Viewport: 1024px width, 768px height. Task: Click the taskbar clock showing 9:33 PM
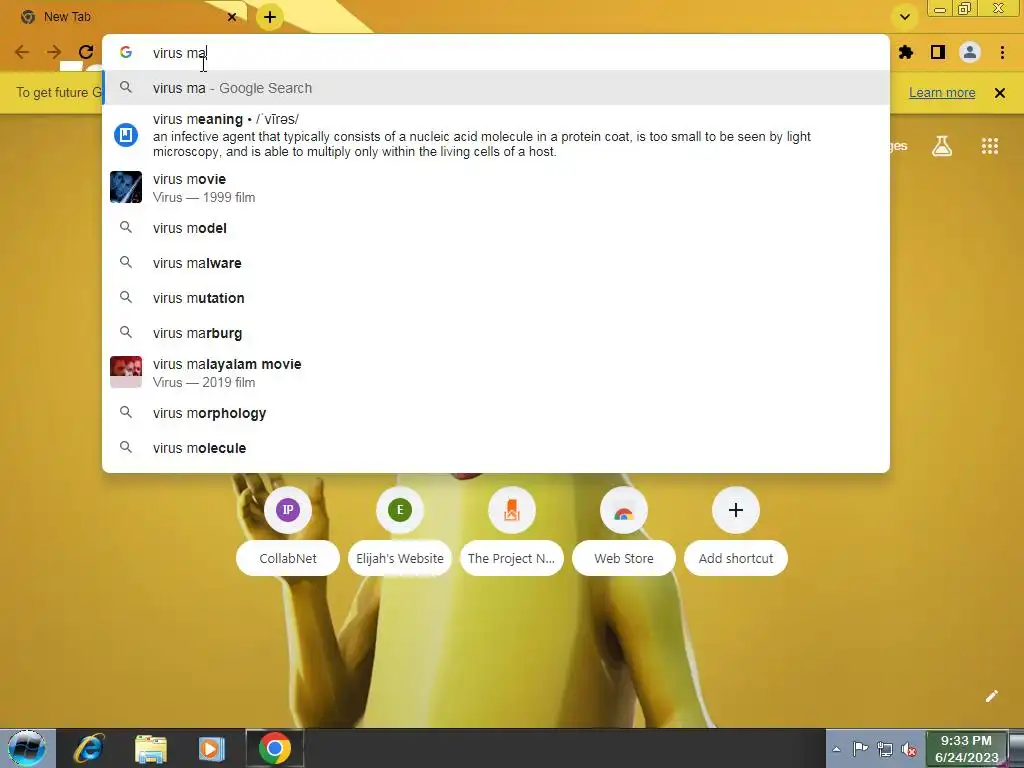coord(966,749)
